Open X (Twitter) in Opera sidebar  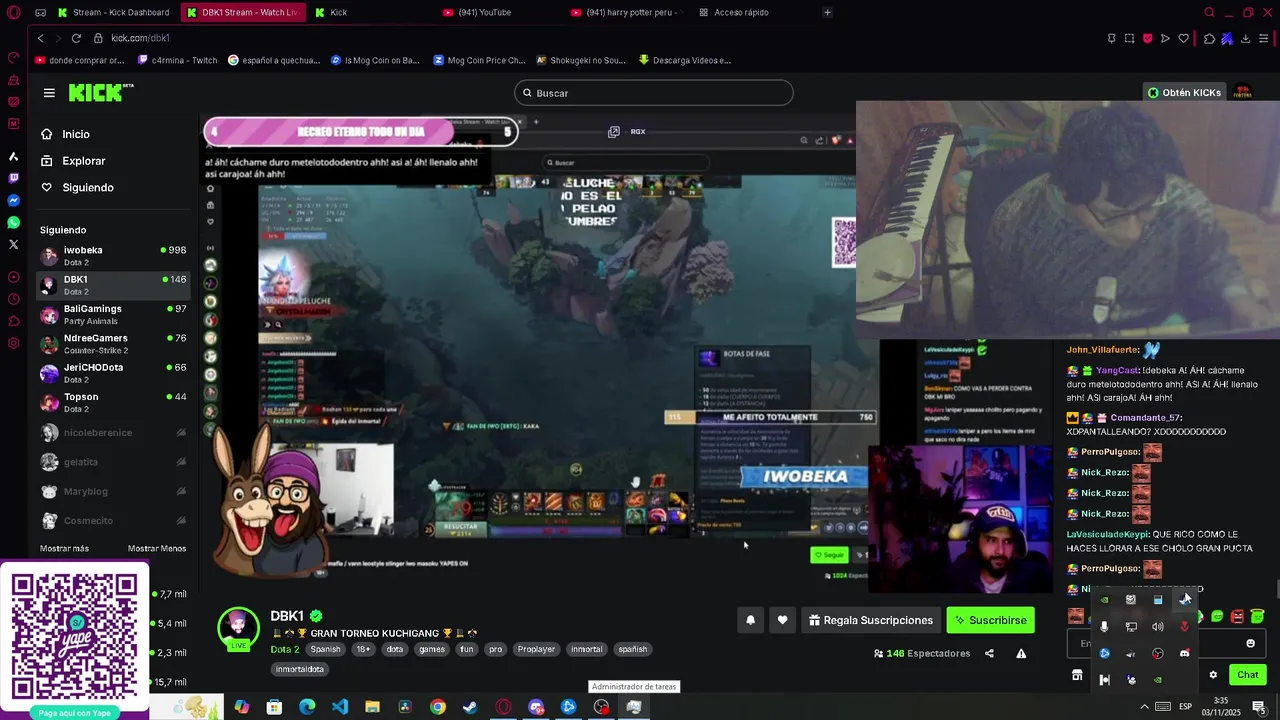pyautogui.click(x=13, y=244)
